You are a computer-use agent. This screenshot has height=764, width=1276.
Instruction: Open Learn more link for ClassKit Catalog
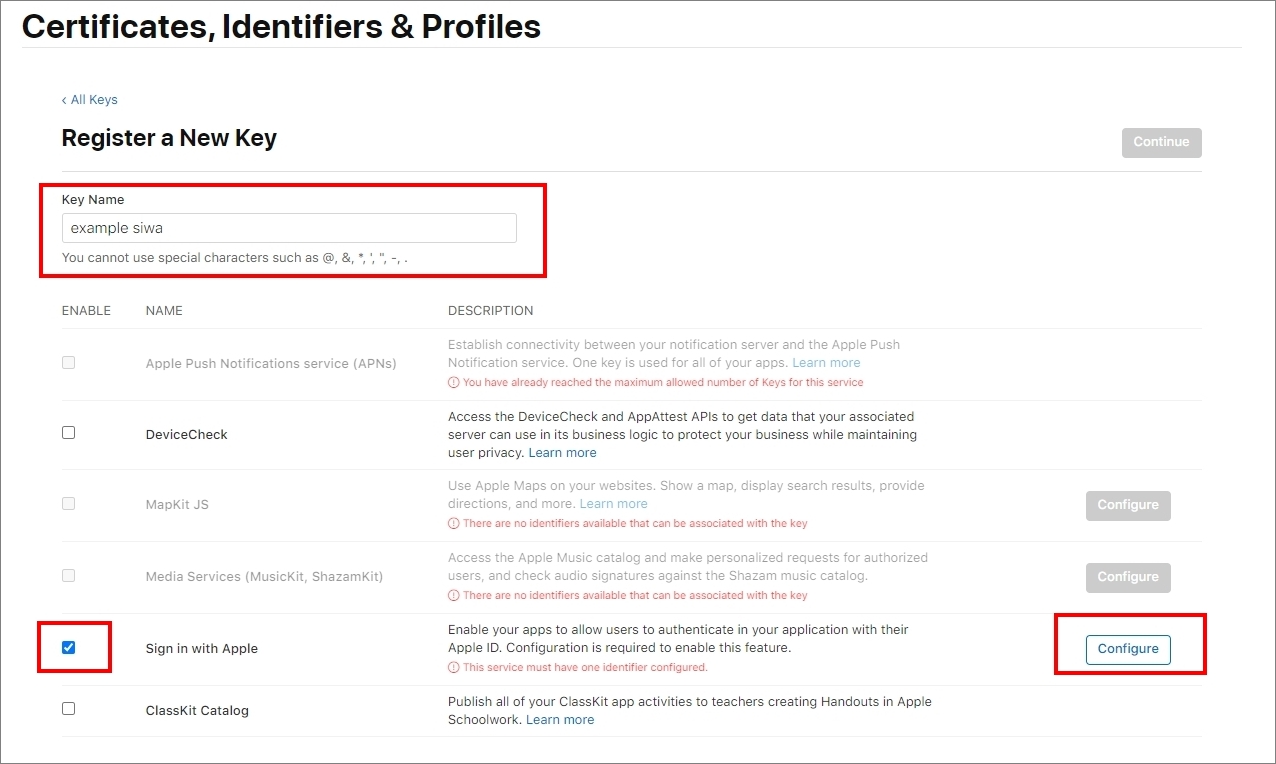point(560,720)
